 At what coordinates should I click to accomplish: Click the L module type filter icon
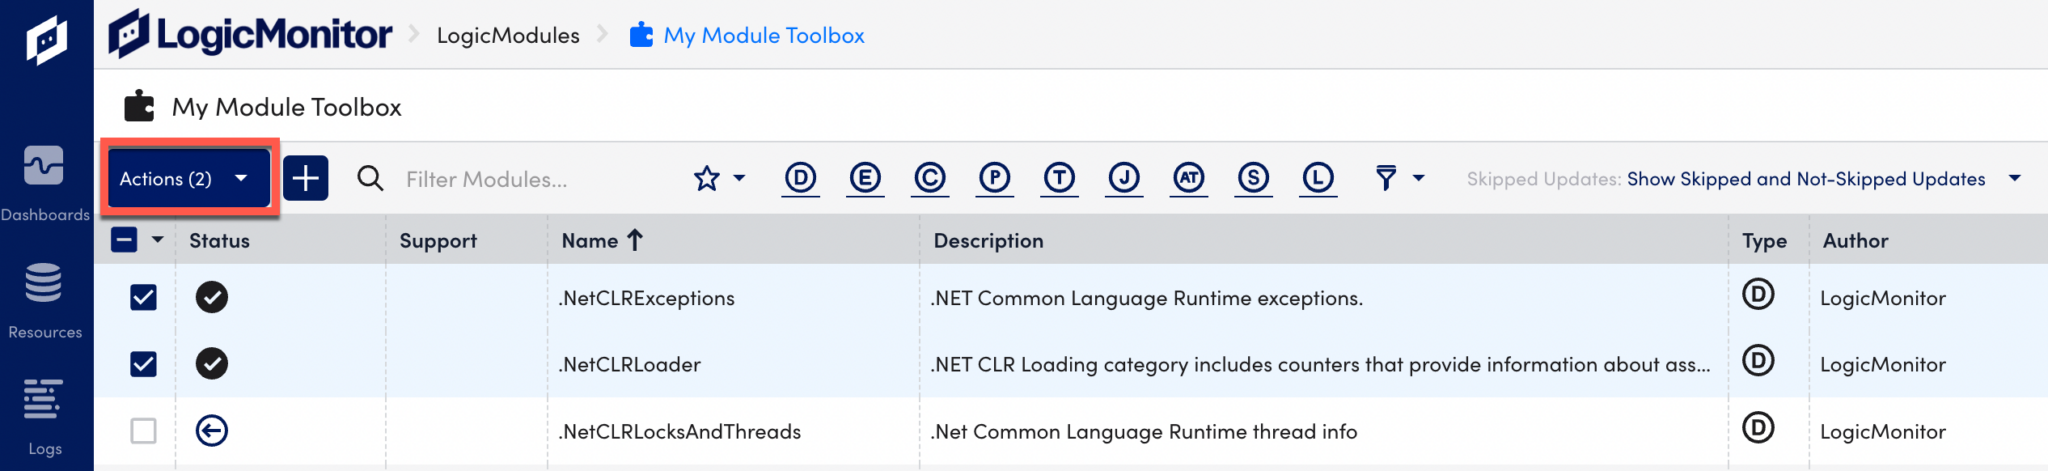tap(1318, 178)
